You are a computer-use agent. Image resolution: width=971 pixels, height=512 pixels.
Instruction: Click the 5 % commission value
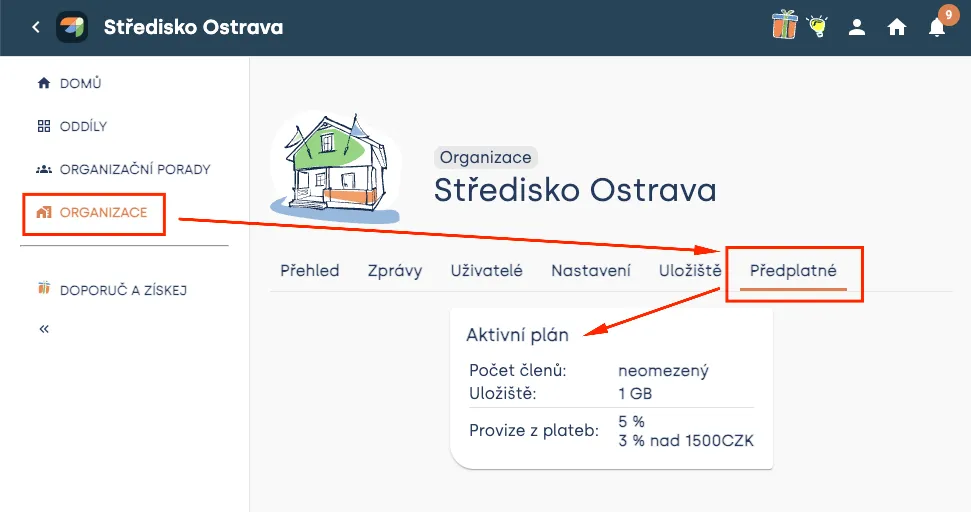tap(631, 422)
